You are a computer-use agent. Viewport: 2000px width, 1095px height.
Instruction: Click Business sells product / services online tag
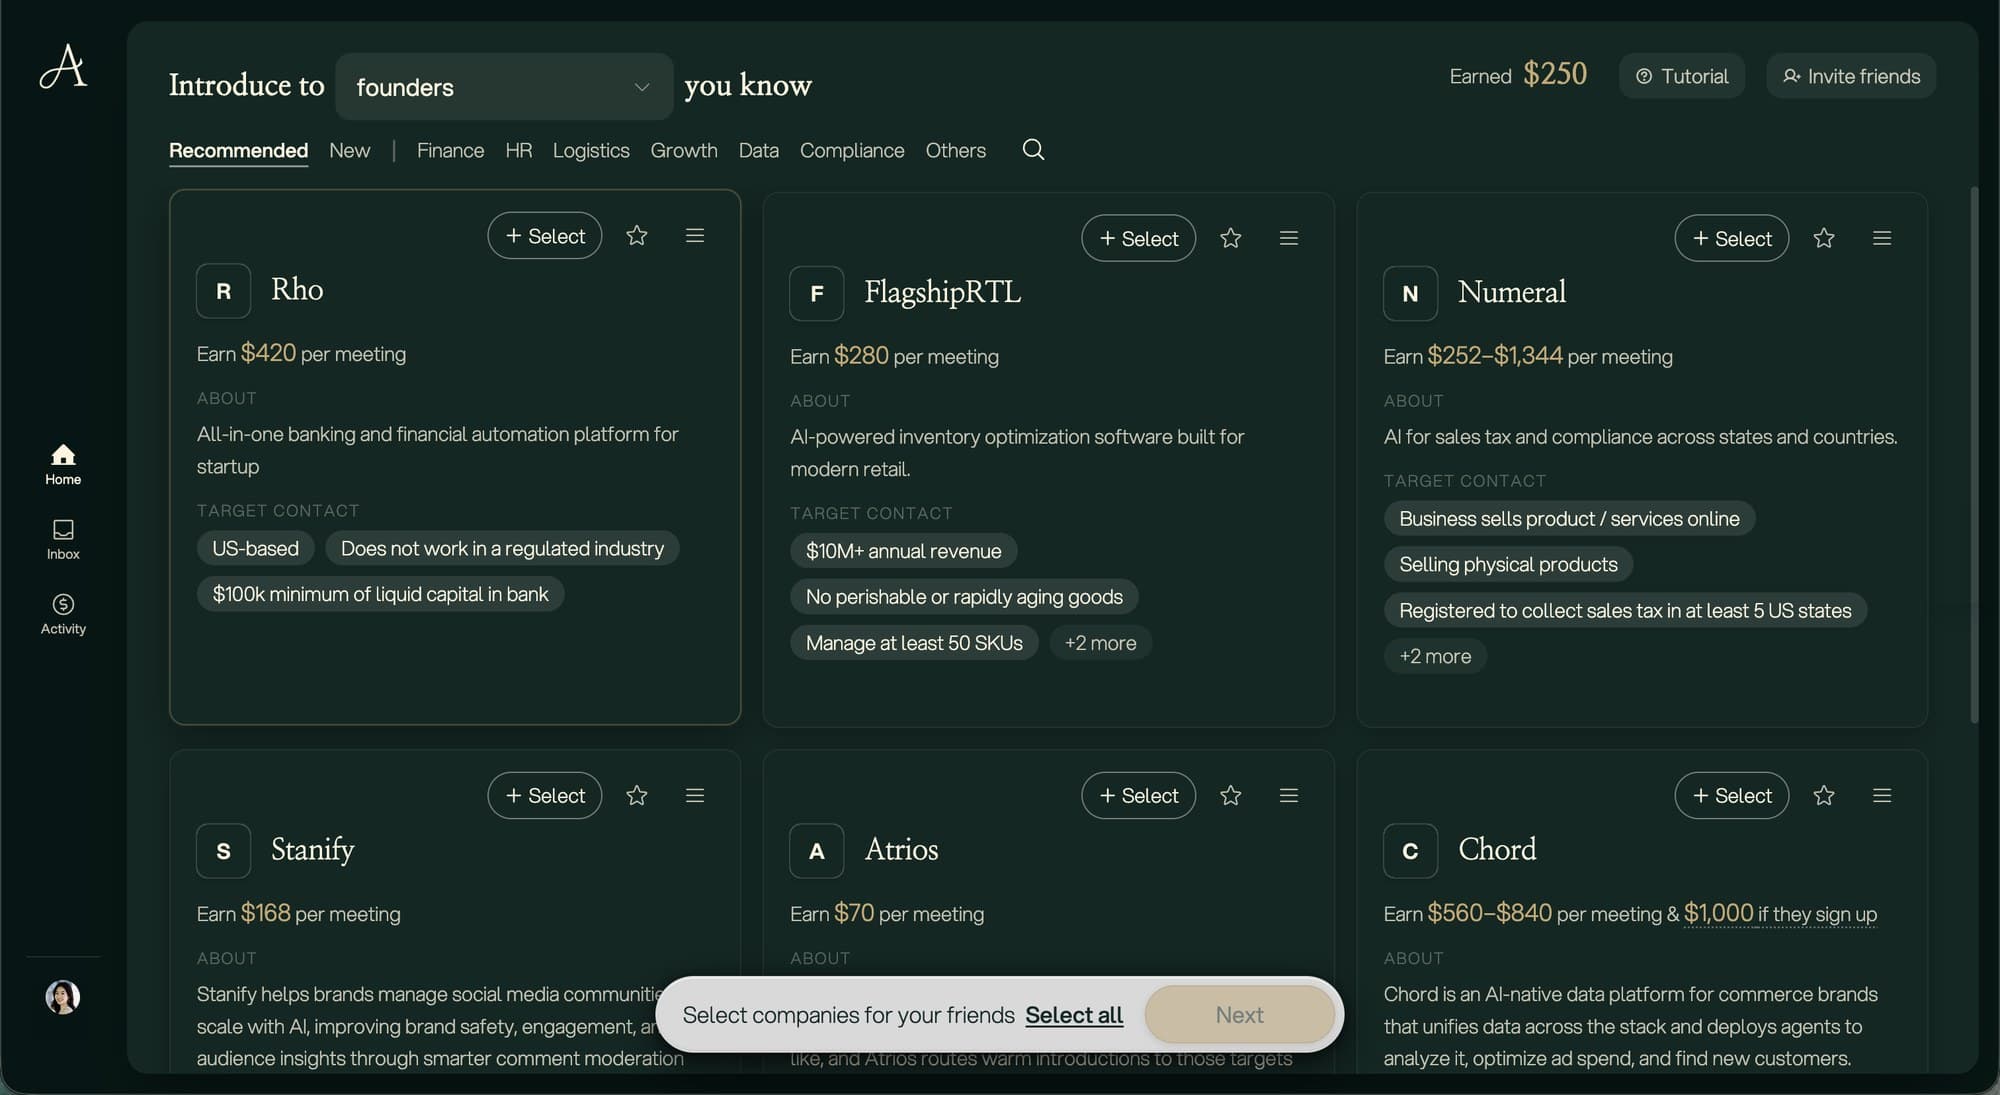click(1569, 519)
